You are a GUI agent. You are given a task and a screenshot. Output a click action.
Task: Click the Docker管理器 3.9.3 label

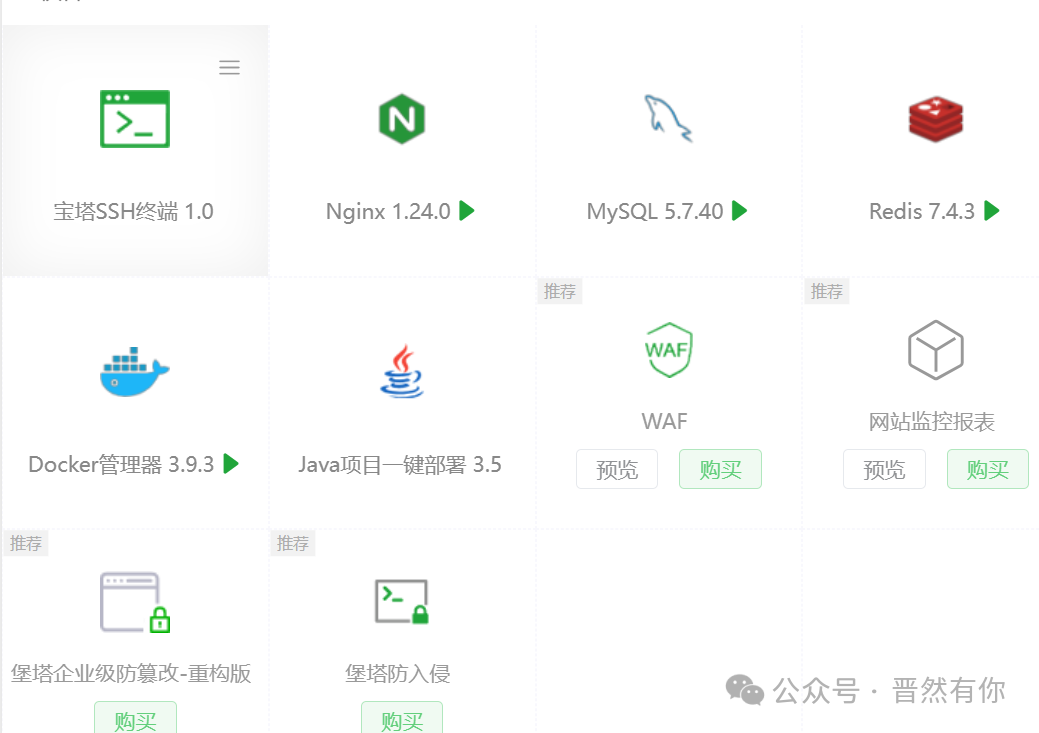121,465
